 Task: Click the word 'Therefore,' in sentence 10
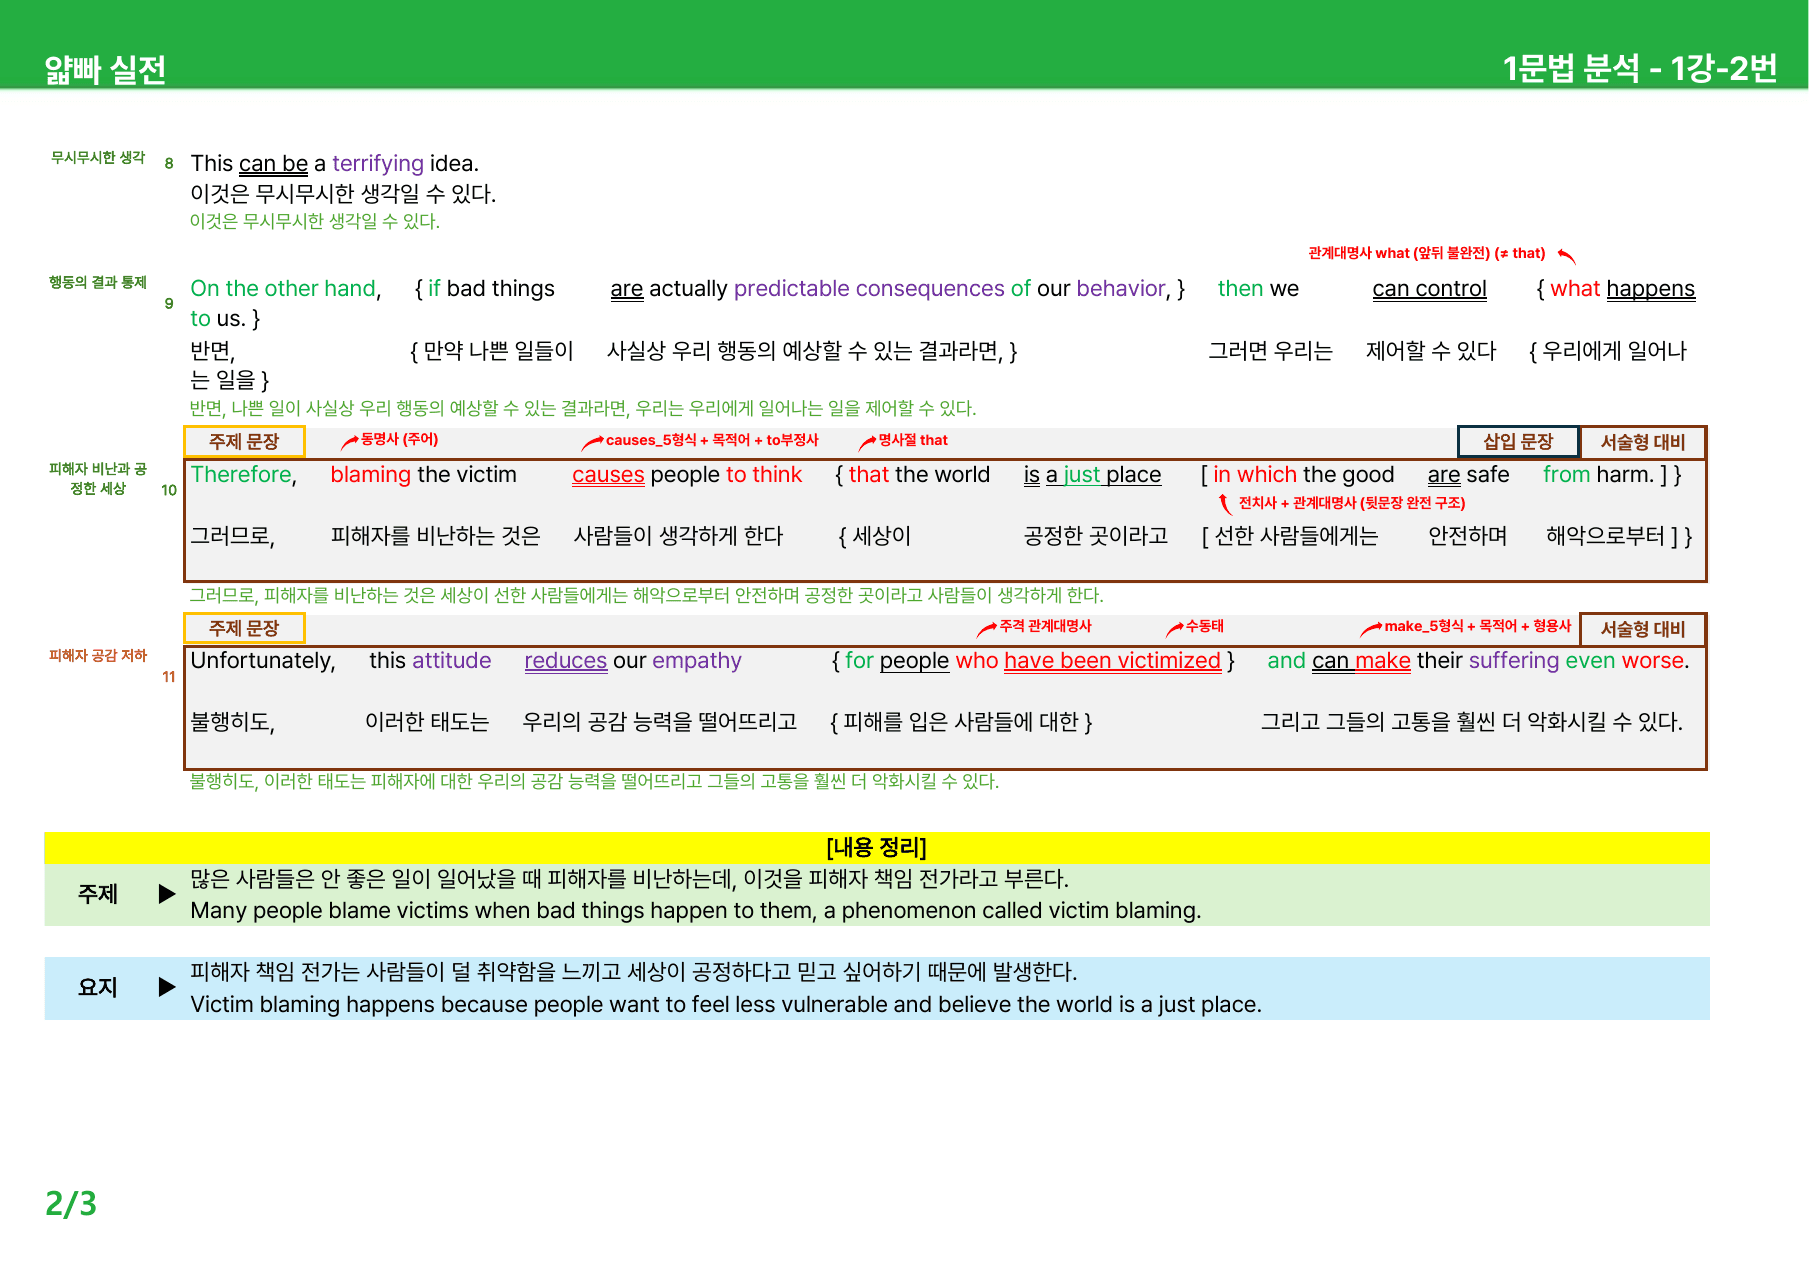pos(244,474)
